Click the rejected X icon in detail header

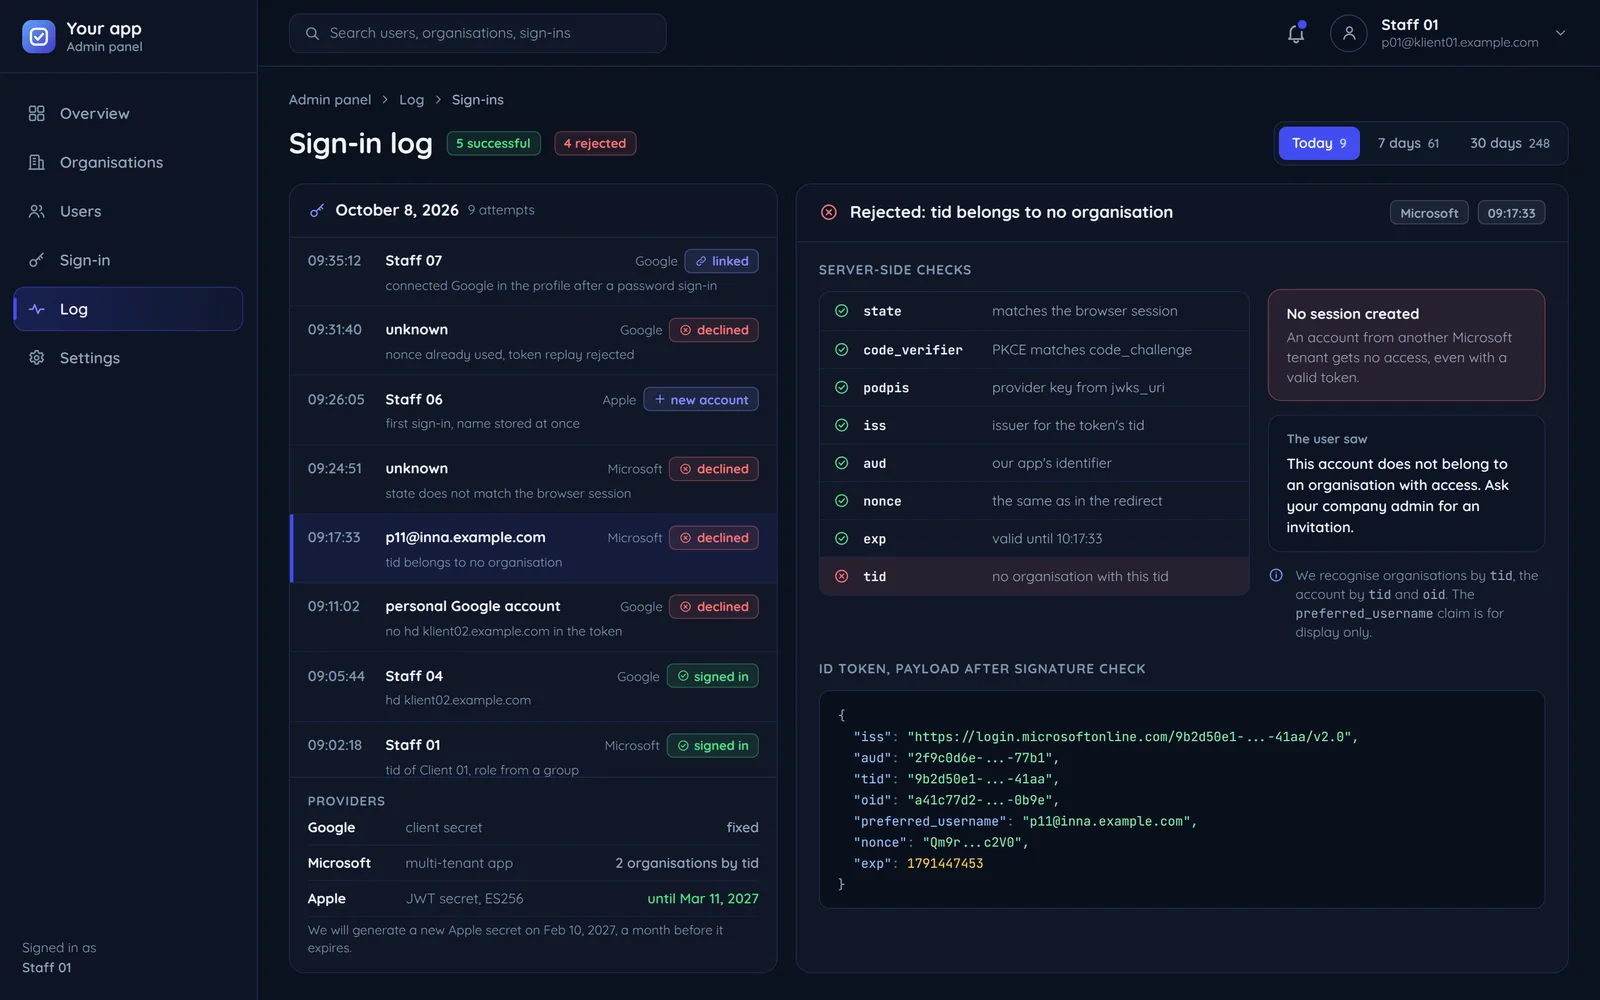(x=829, y=212)
